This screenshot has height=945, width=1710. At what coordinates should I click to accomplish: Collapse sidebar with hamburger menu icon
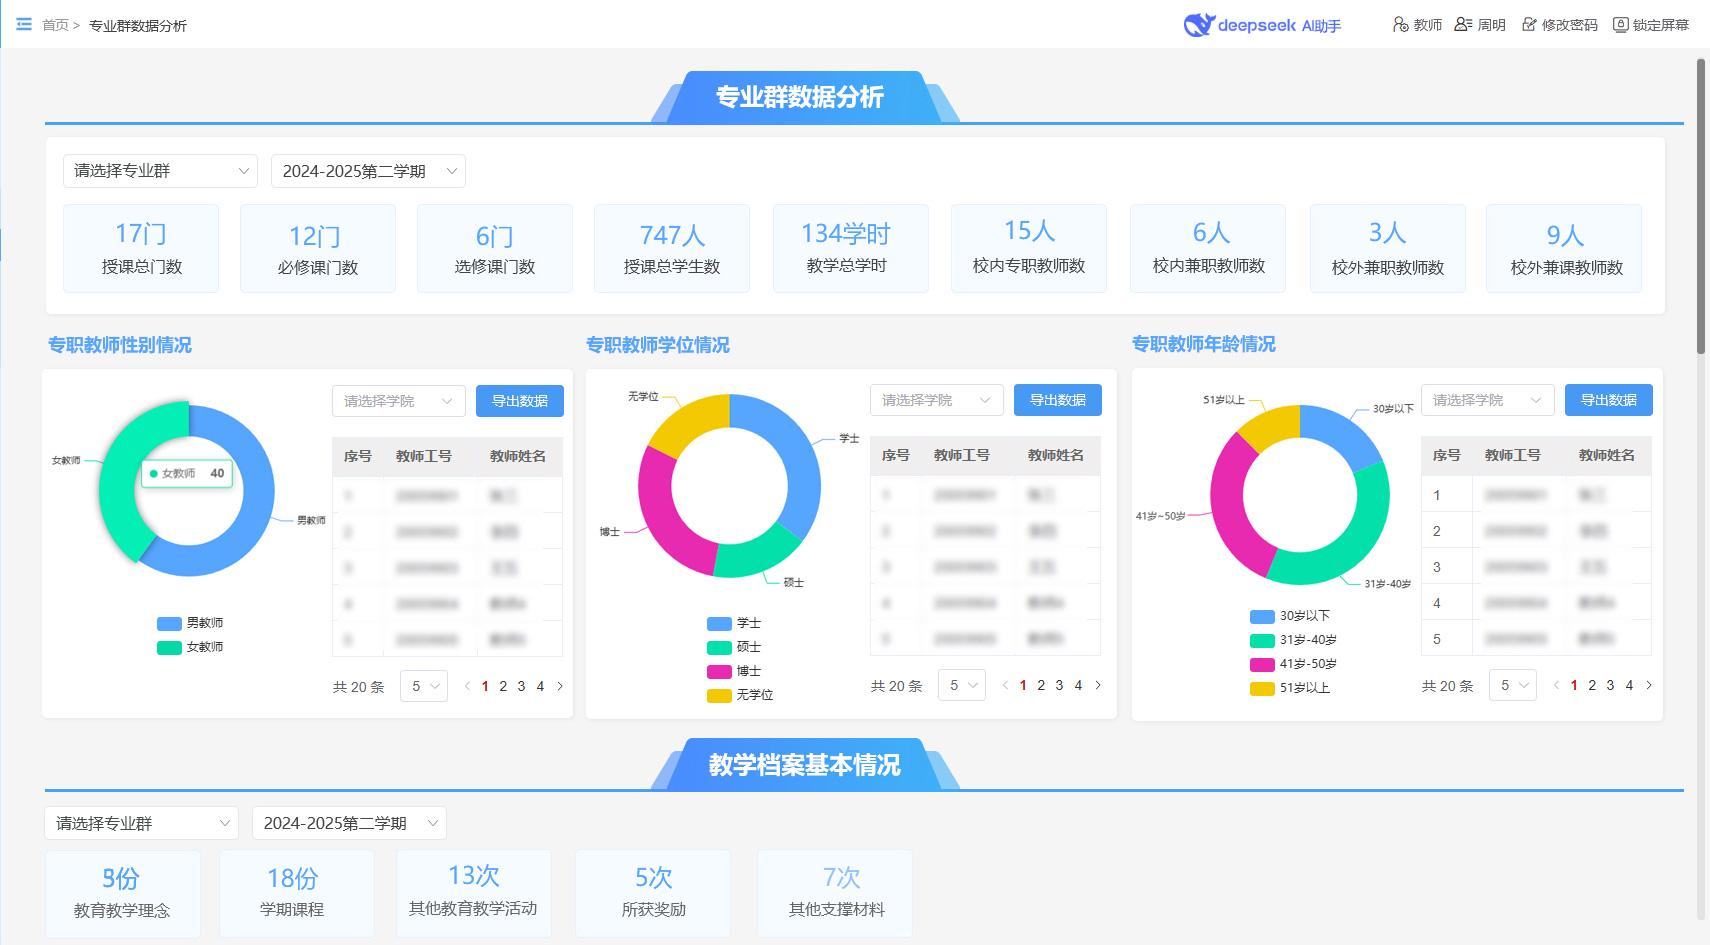point(24,24)
